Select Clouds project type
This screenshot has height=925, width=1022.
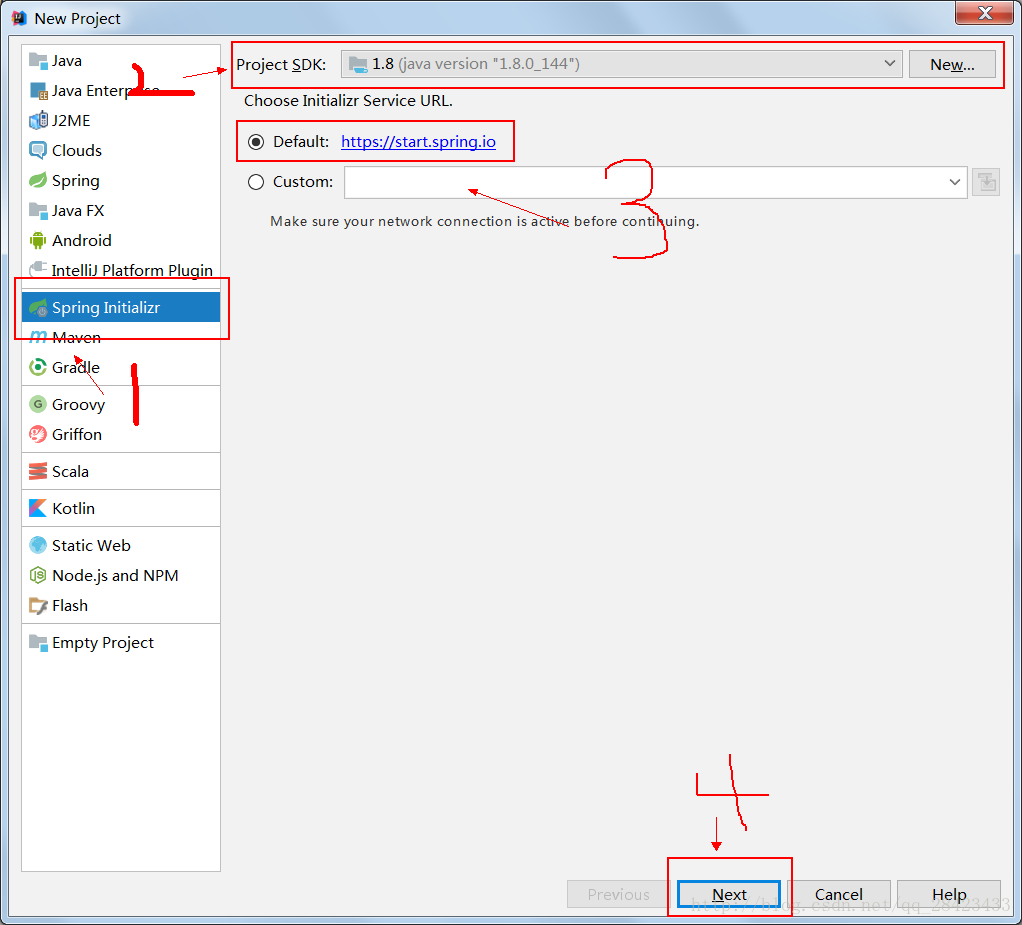[x=121, y=151]
